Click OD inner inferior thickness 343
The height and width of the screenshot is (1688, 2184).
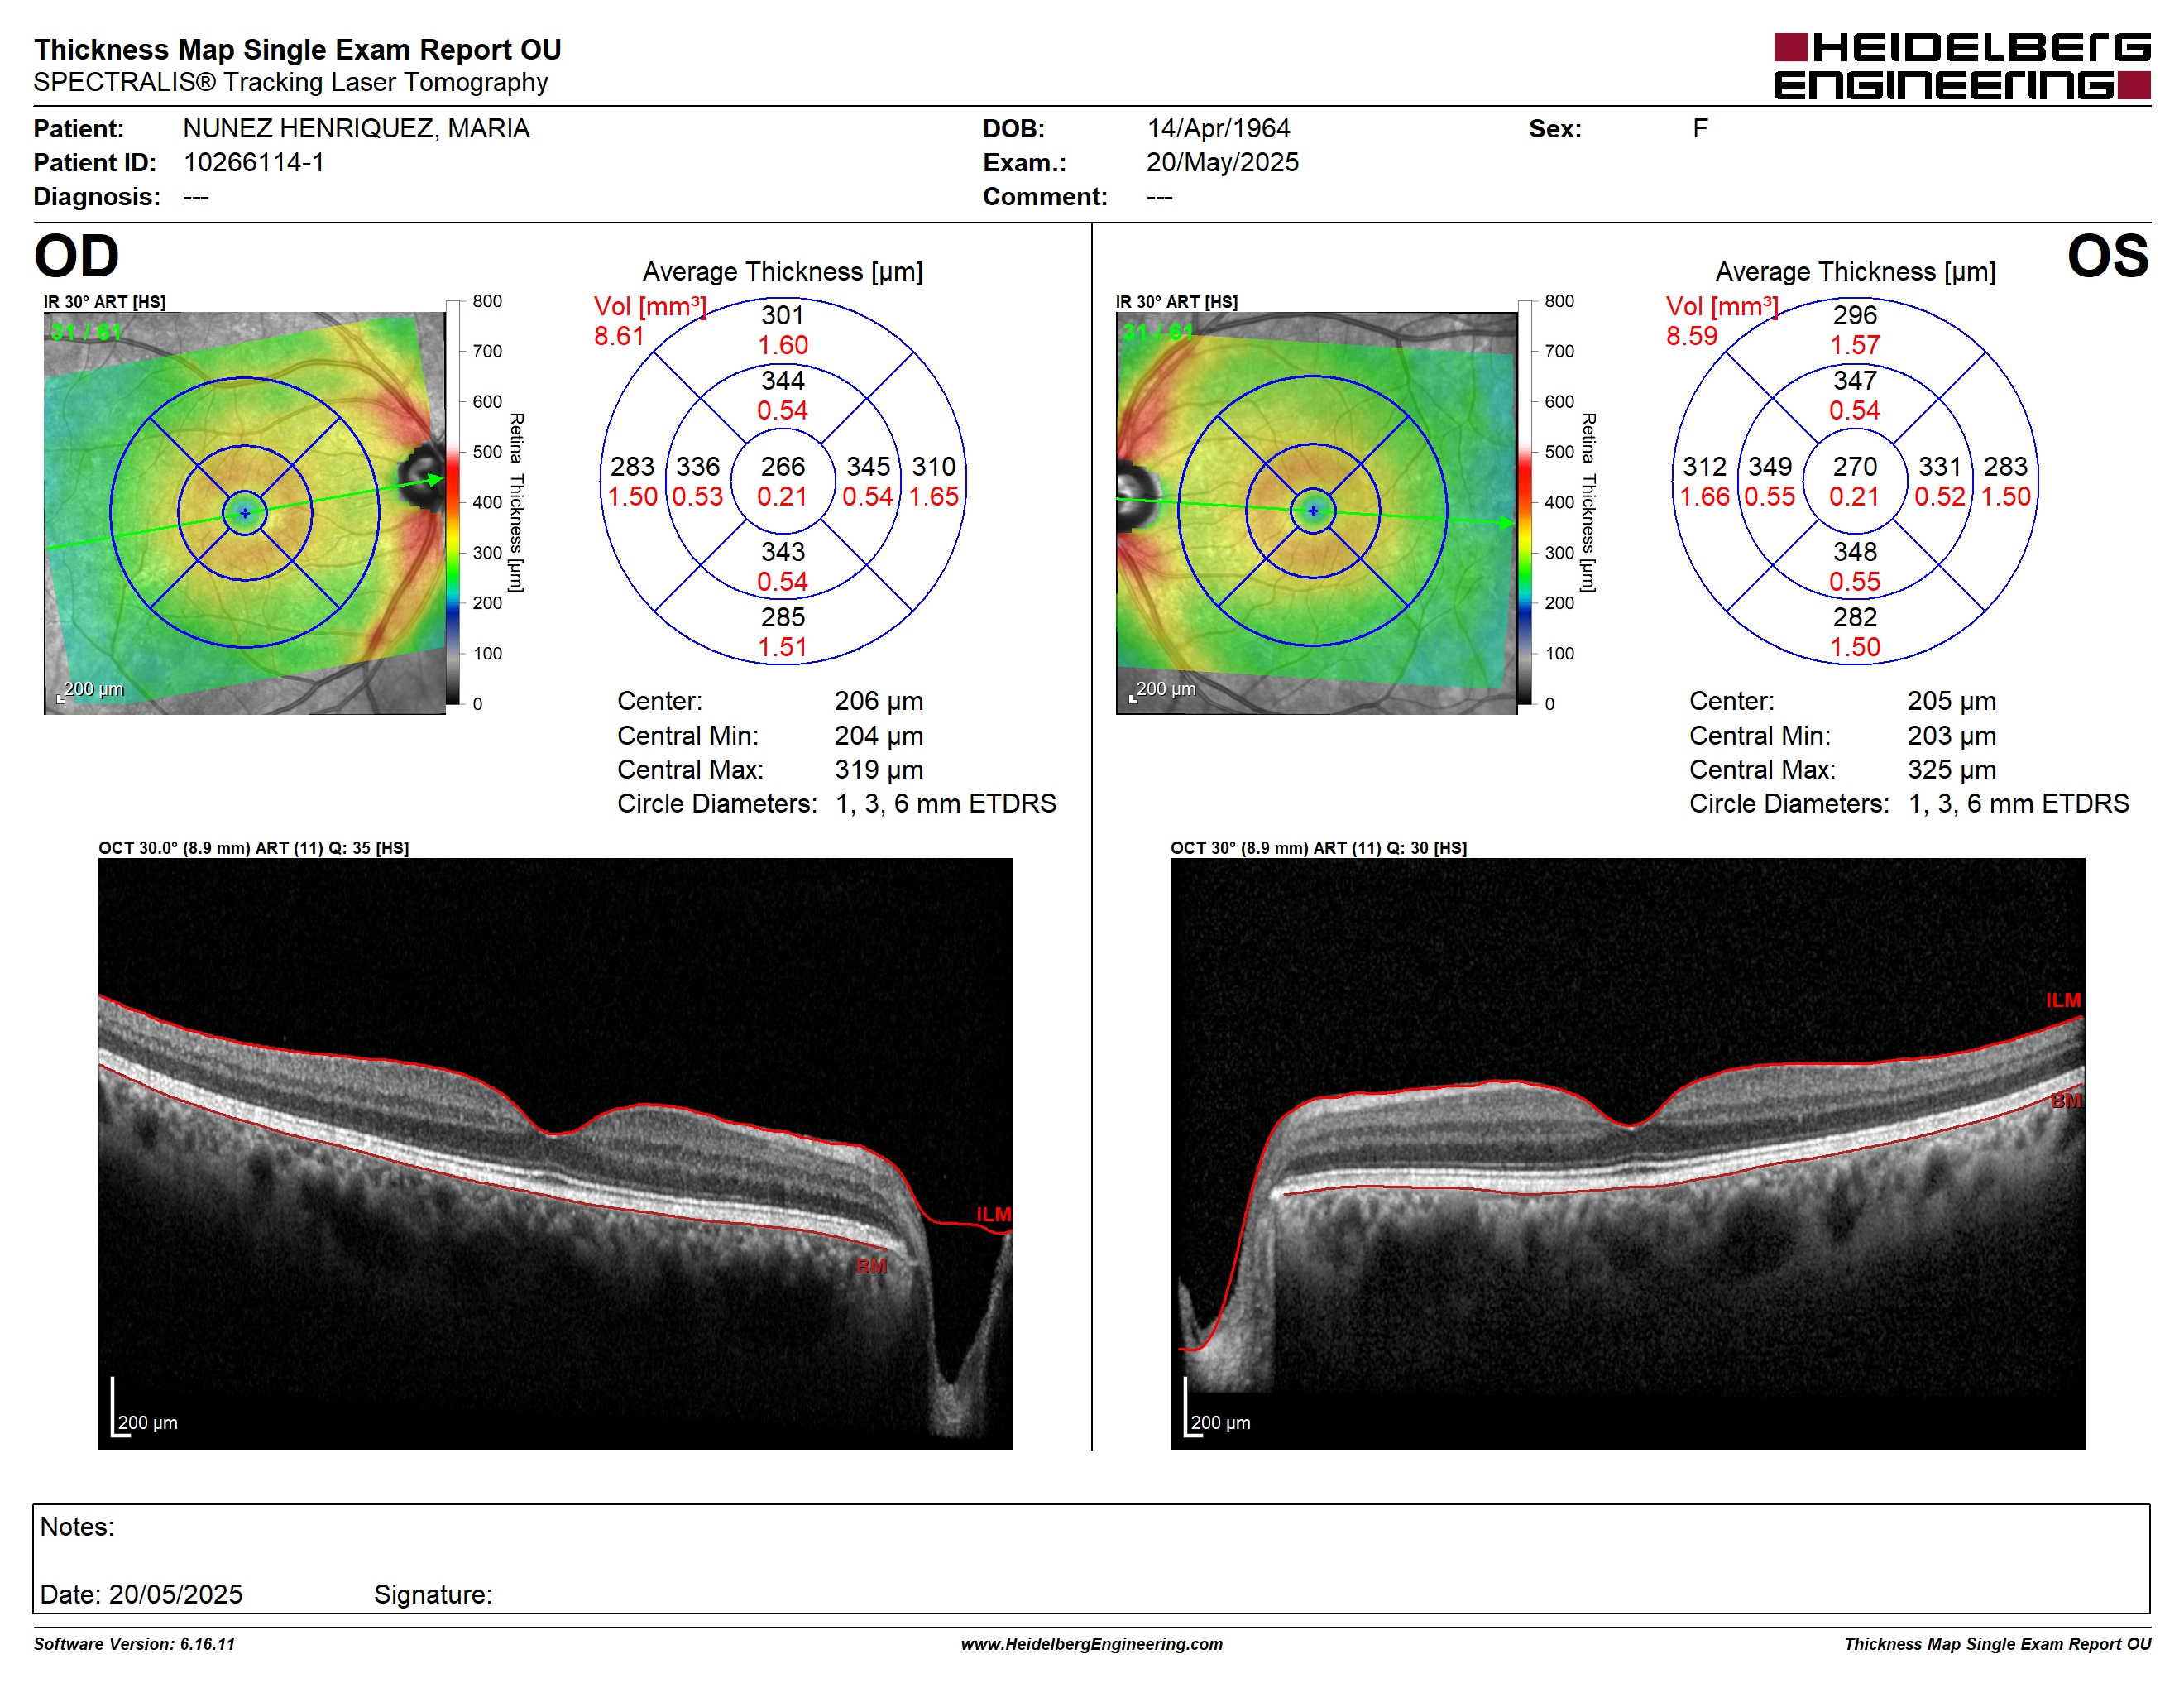[x=782, y=552]
